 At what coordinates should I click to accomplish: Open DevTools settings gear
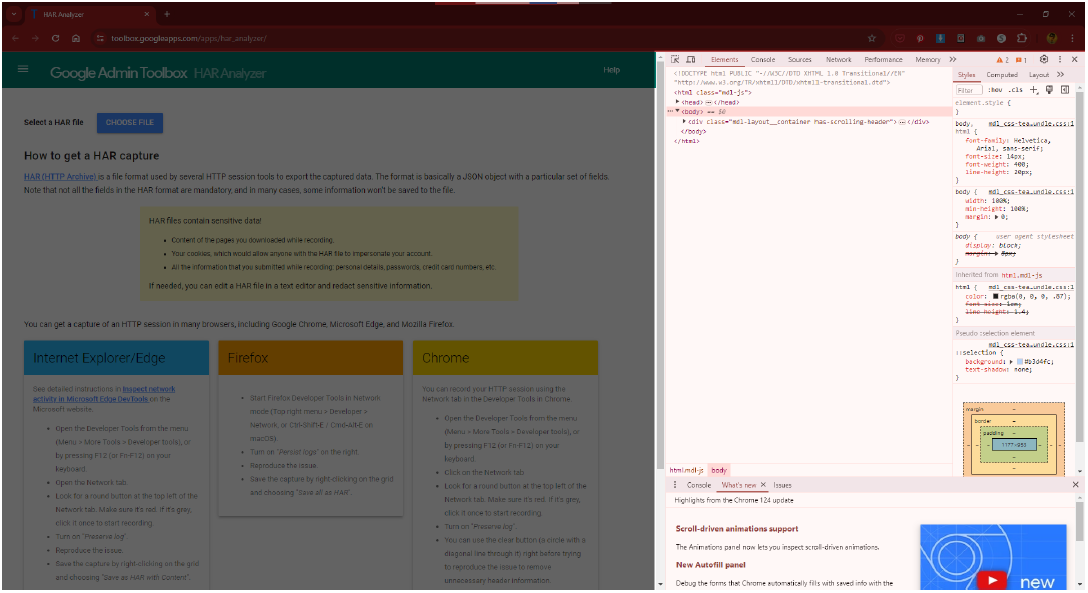1044,60
